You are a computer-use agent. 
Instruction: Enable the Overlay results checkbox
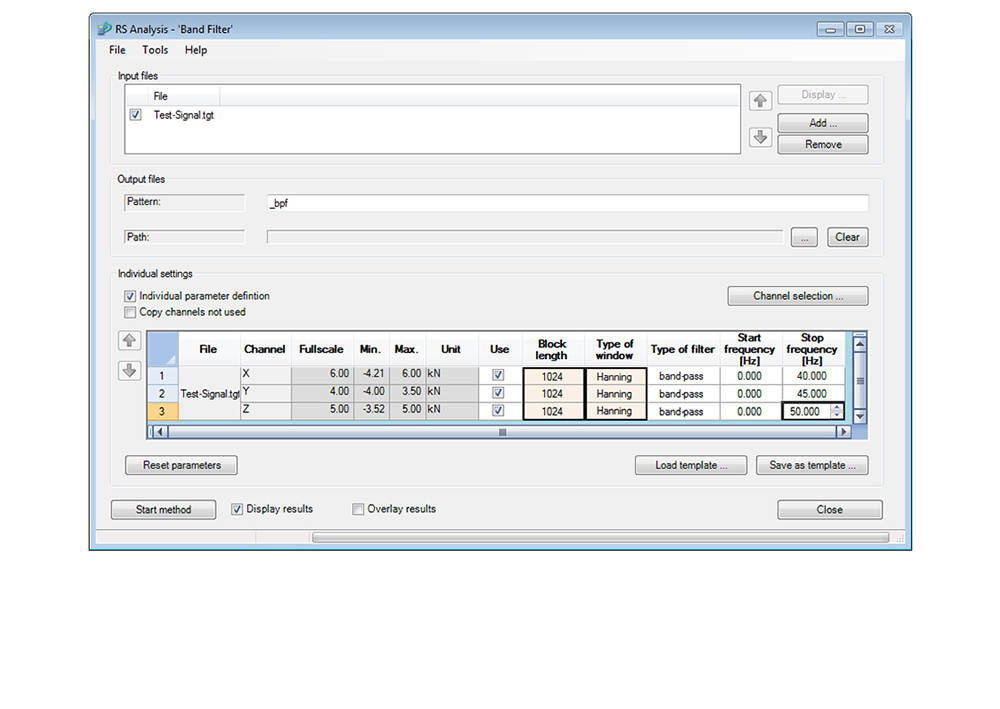pyautogui.click(x=358, y=509)
